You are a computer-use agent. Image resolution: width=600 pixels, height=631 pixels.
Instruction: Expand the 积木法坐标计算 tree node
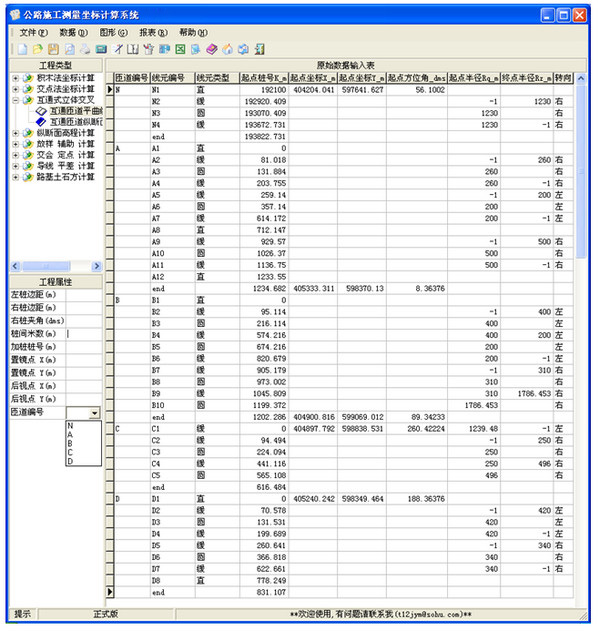[x=15, y=78]
